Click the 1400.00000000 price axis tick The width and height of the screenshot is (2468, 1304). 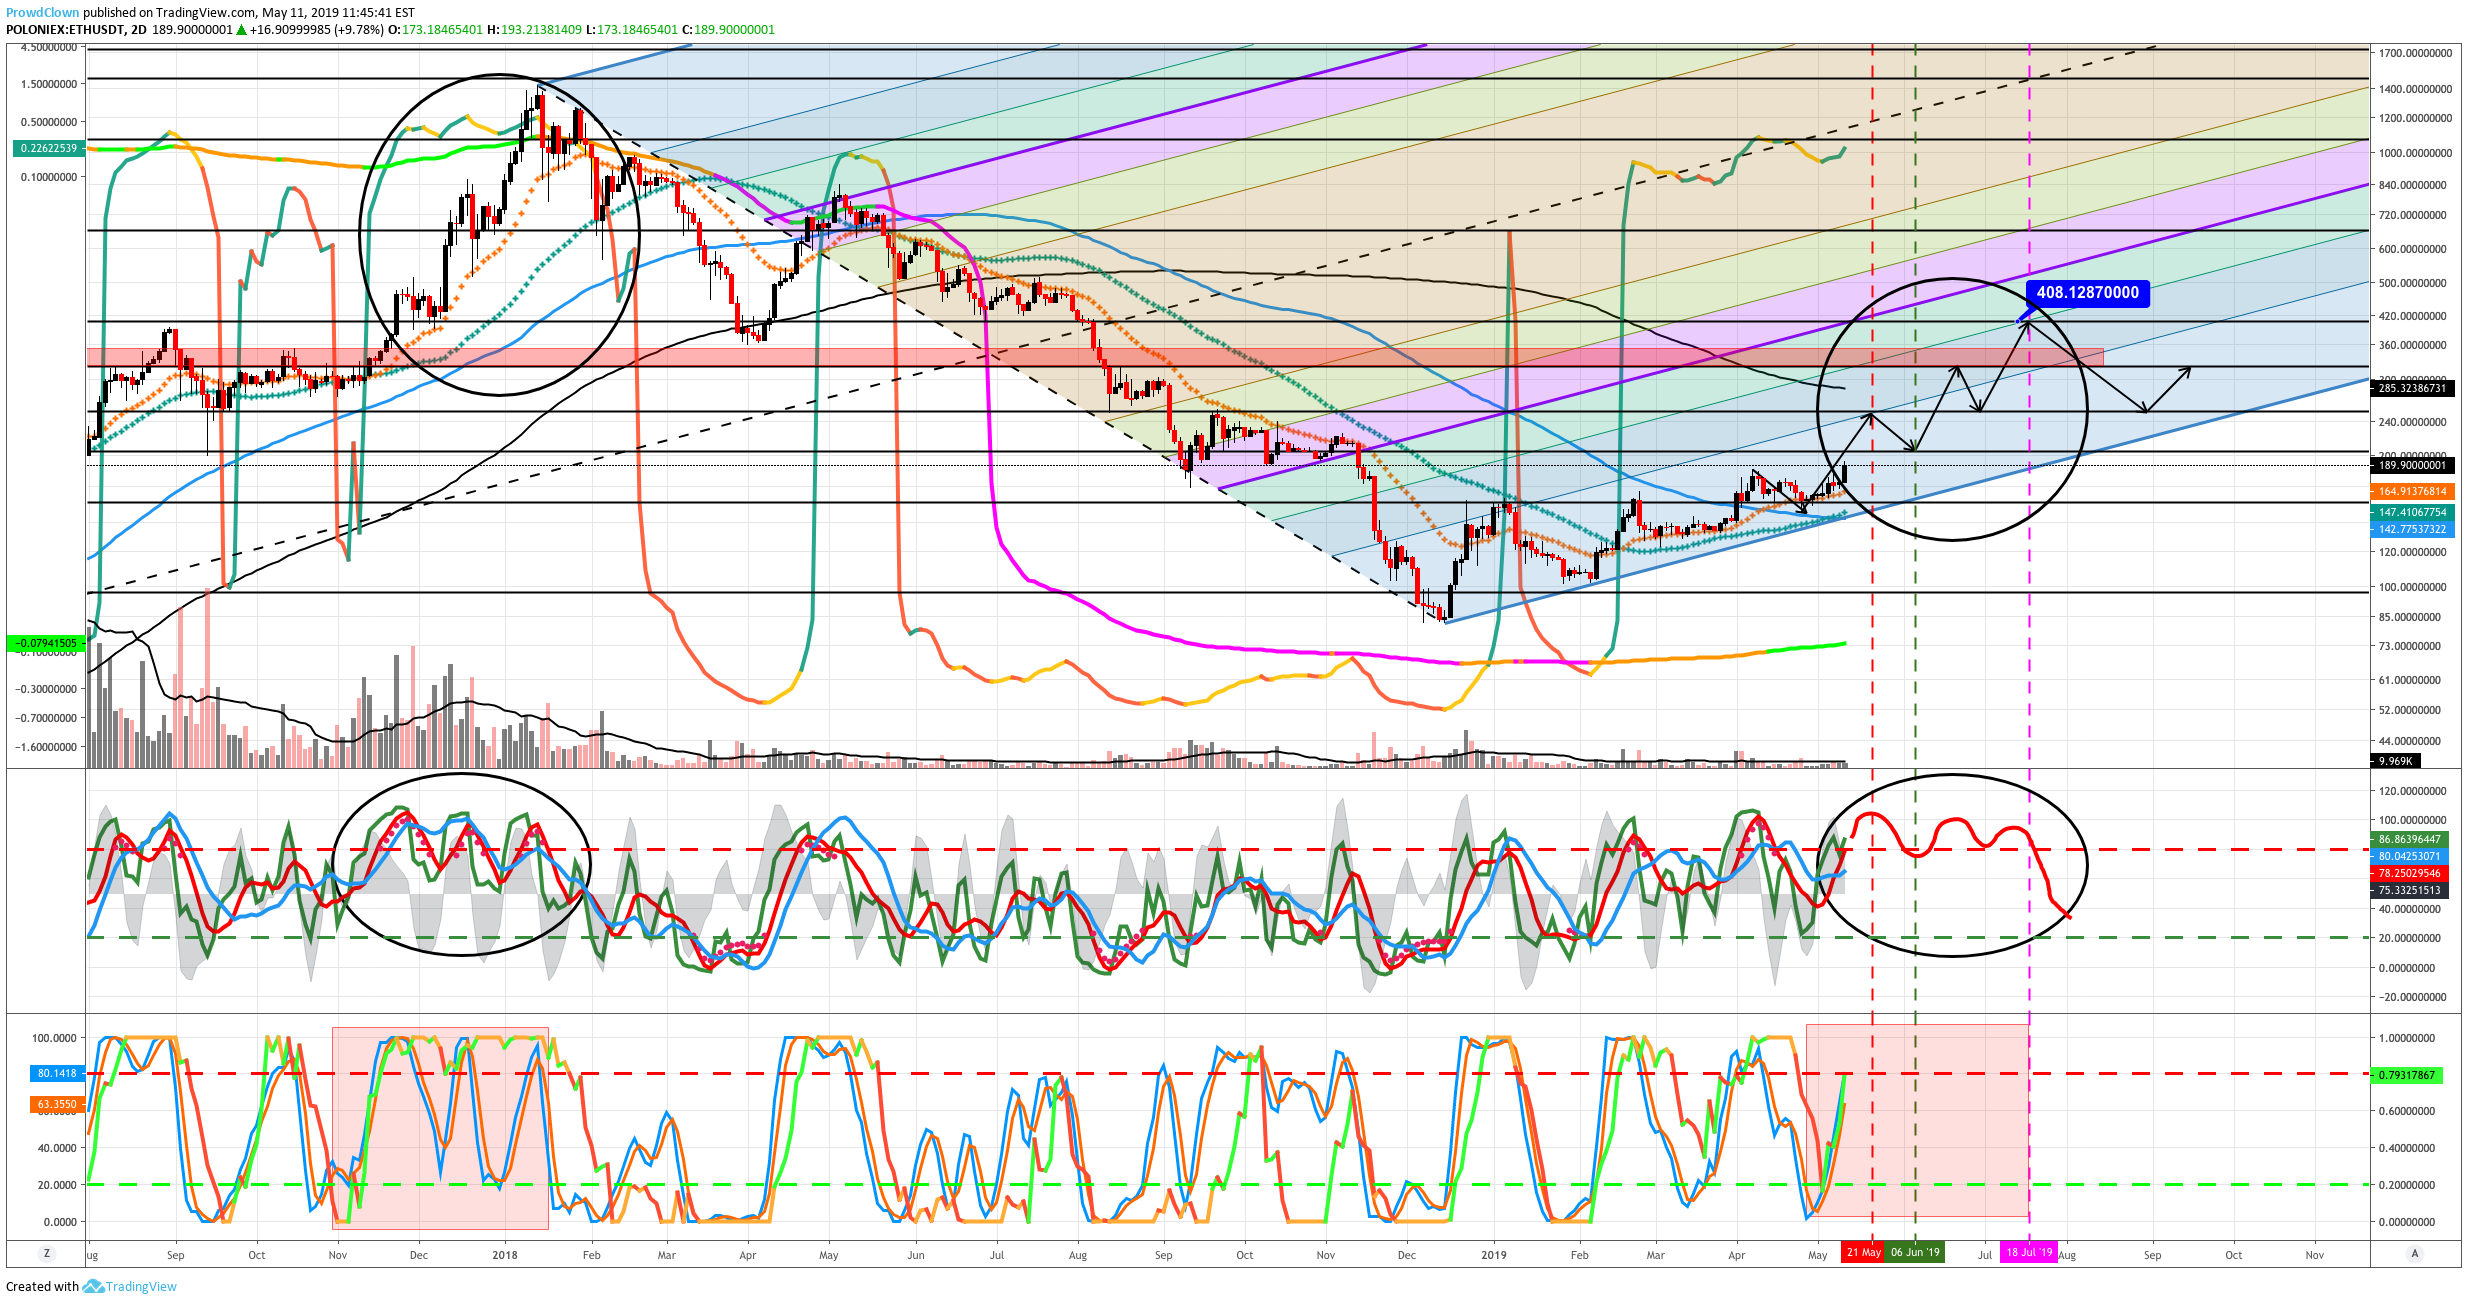[x=2414, y=89]
